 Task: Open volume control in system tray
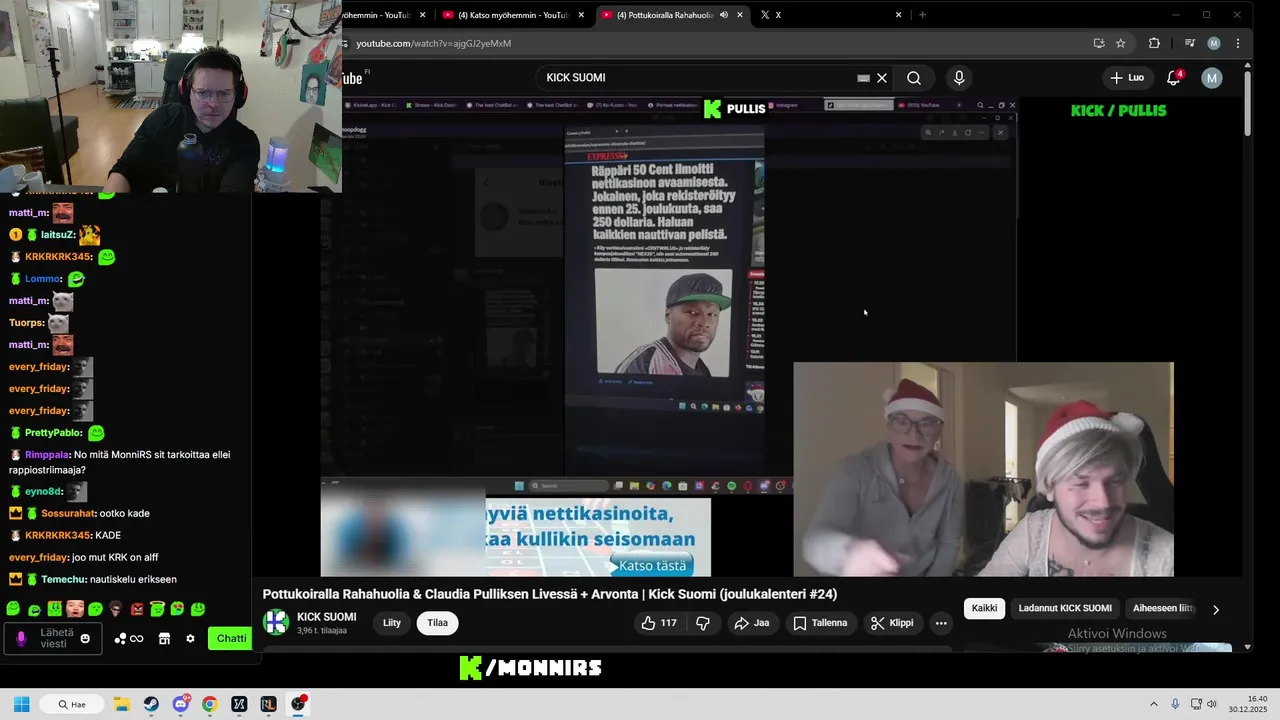(1212, 704)
